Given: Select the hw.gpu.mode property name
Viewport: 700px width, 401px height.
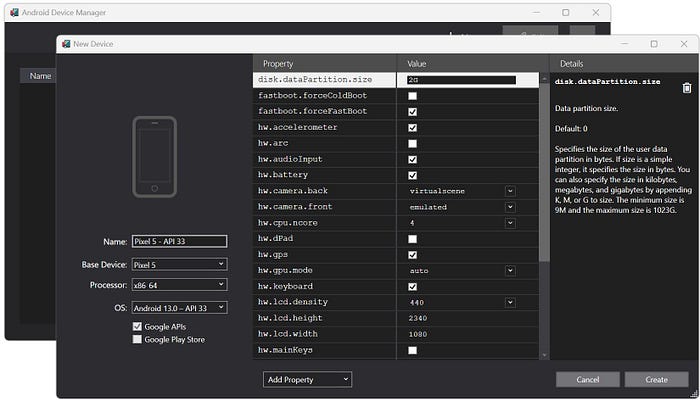Looking at the screenshot, I should tap(285, 270).
